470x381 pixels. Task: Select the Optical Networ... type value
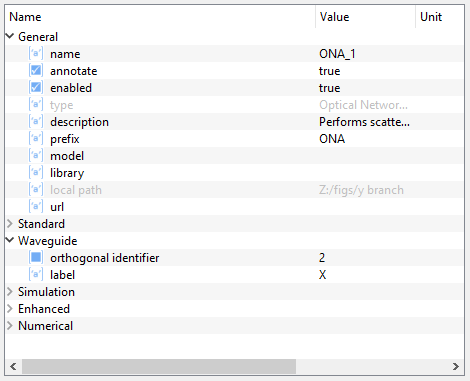(x=363, y=105)
